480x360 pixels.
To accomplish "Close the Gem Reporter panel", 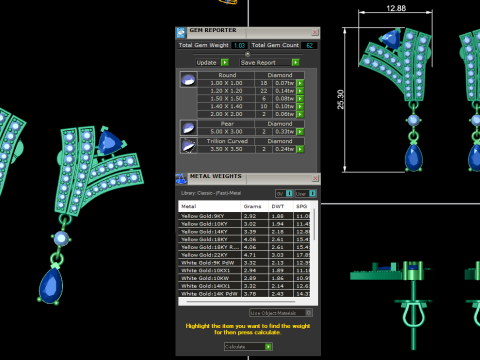I will [315, 32].
